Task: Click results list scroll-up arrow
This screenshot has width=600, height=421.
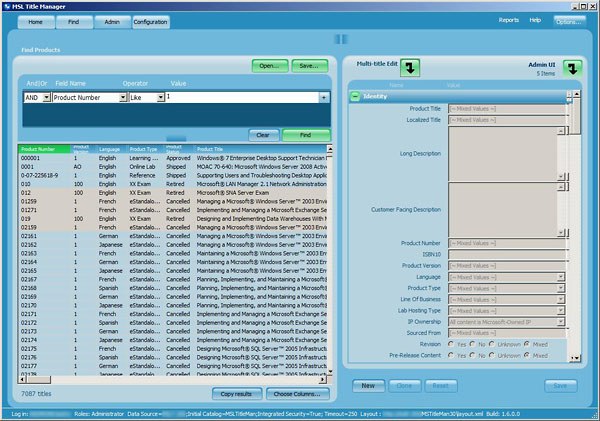Action: (x=329, y=148)
